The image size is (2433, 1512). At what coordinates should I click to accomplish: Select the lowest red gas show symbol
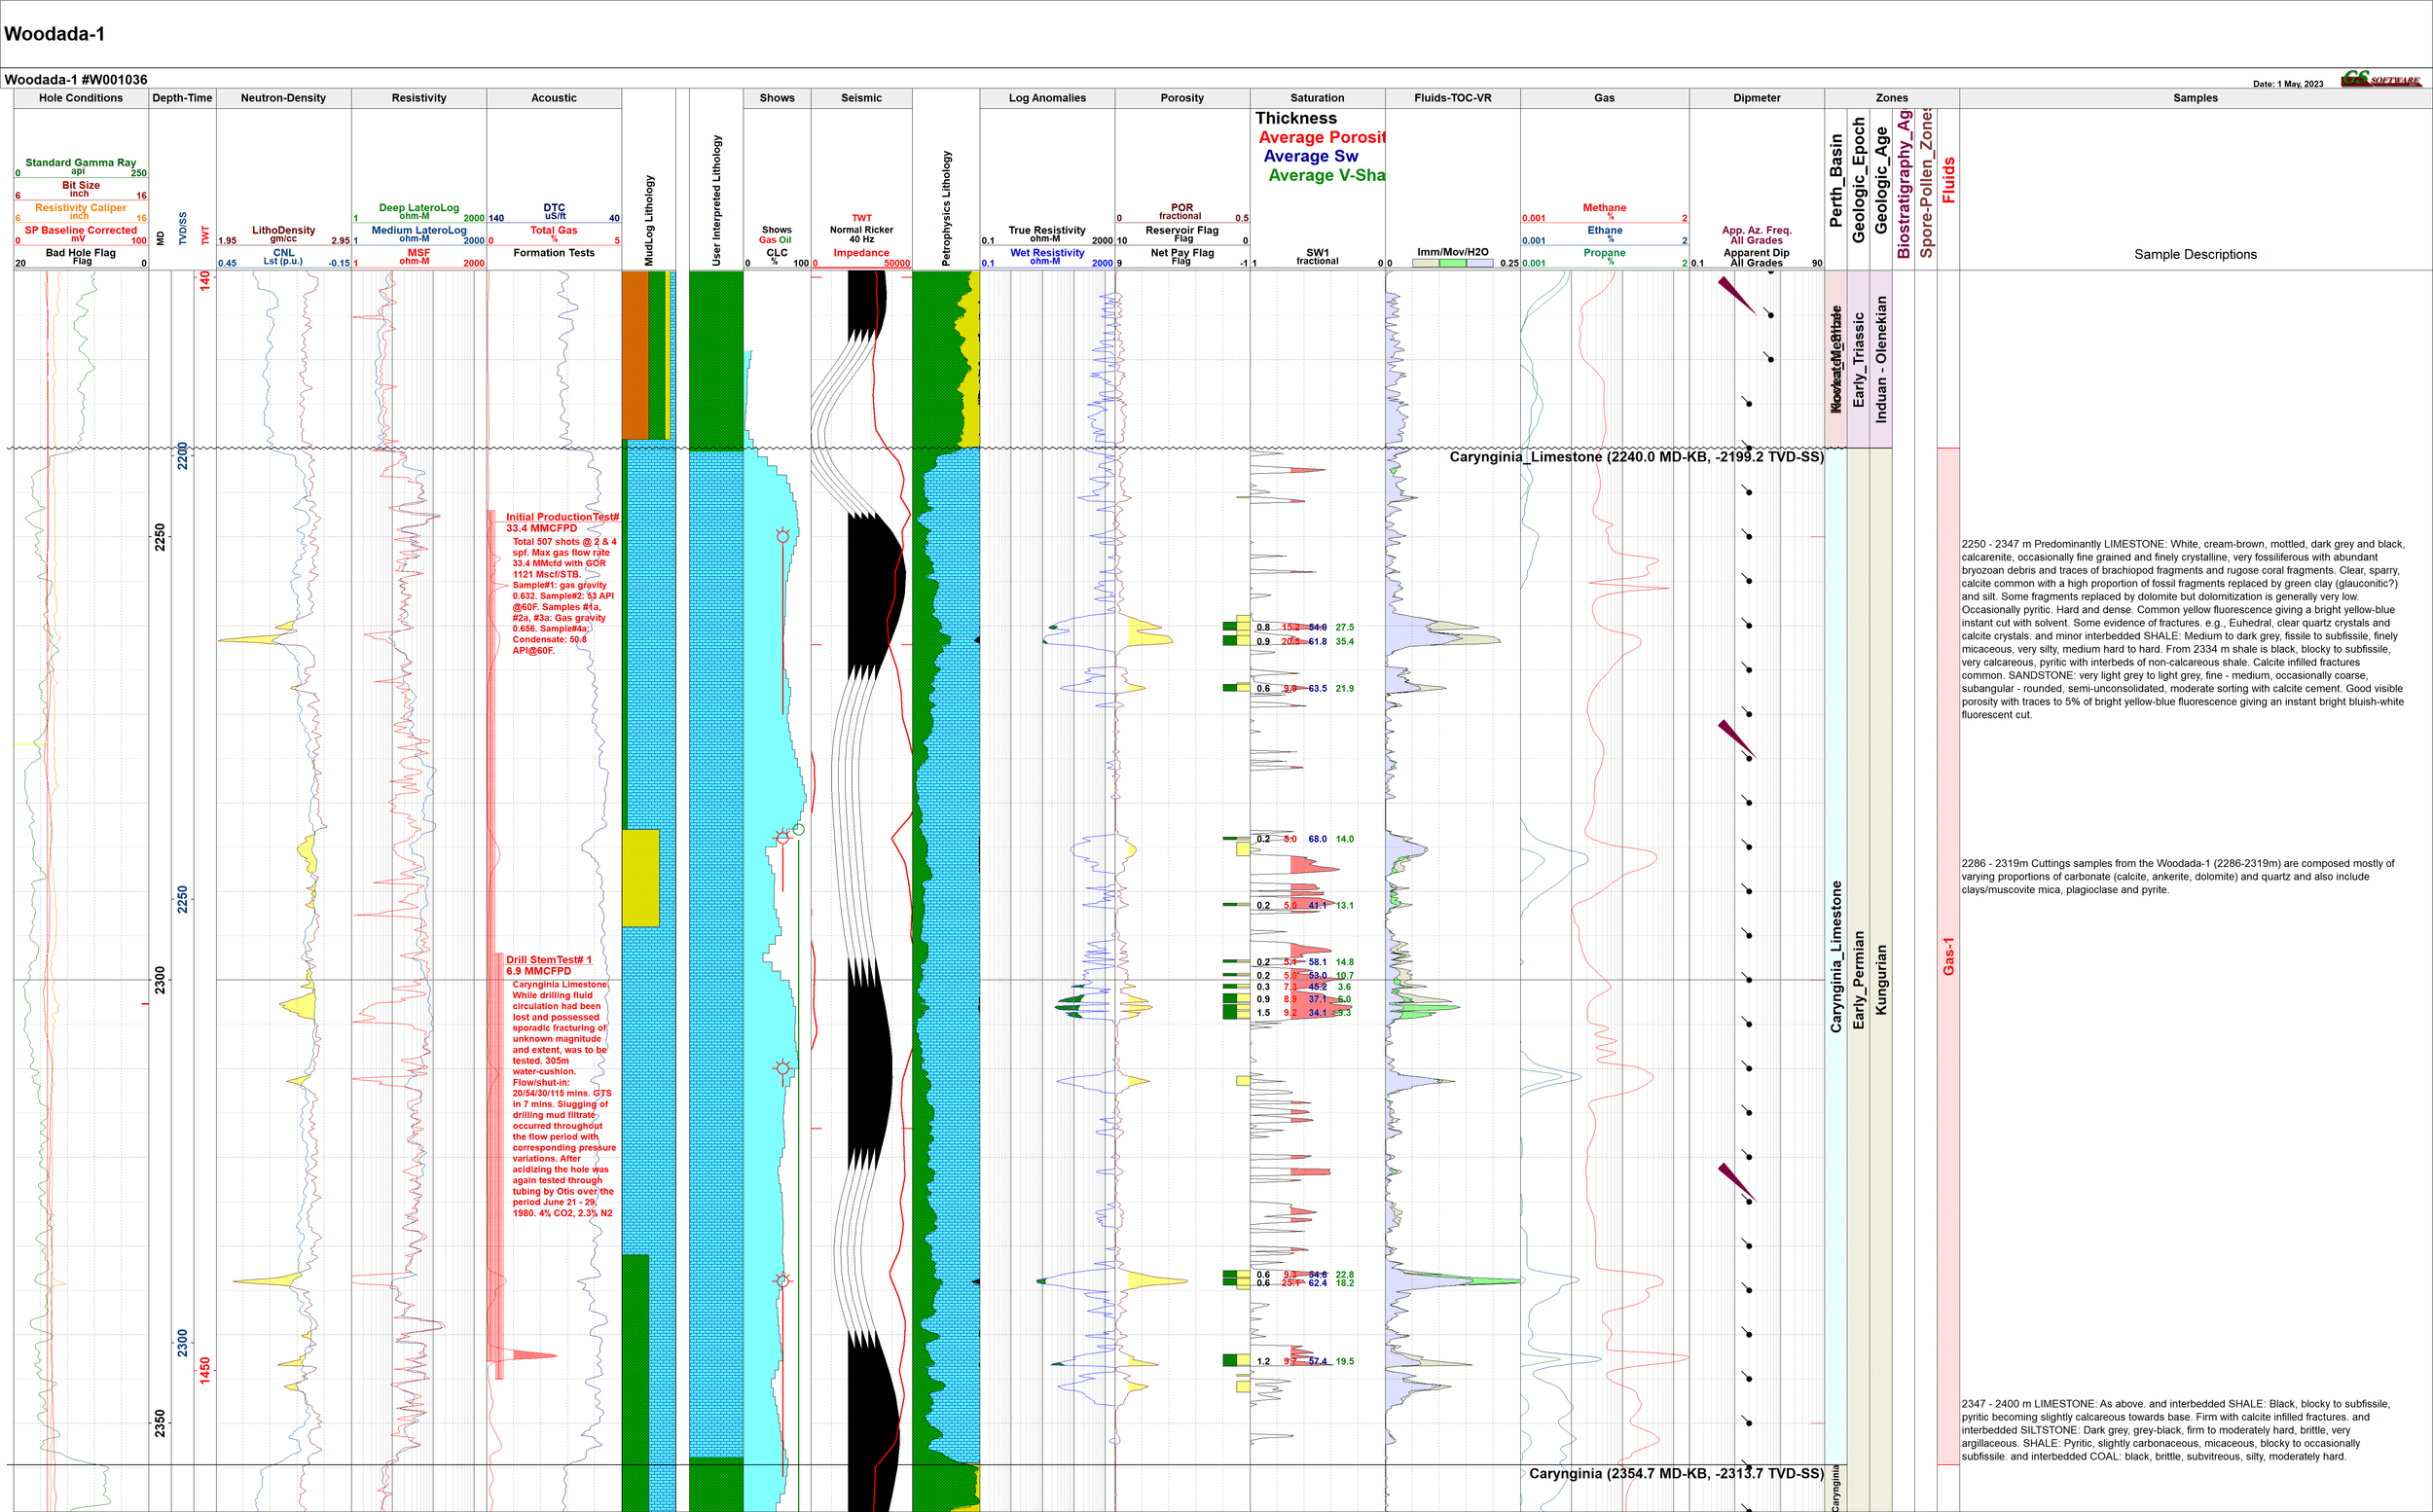(783, 1280)
